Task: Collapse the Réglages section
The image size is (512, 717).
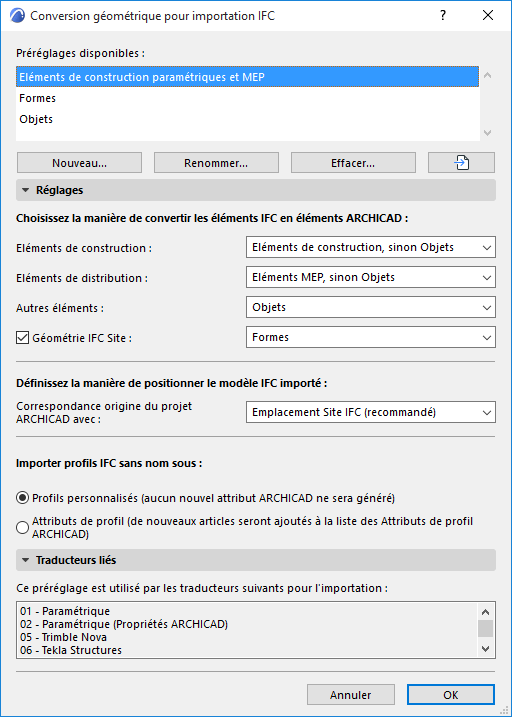Action: pyautogui.click(x=256, y=190)
